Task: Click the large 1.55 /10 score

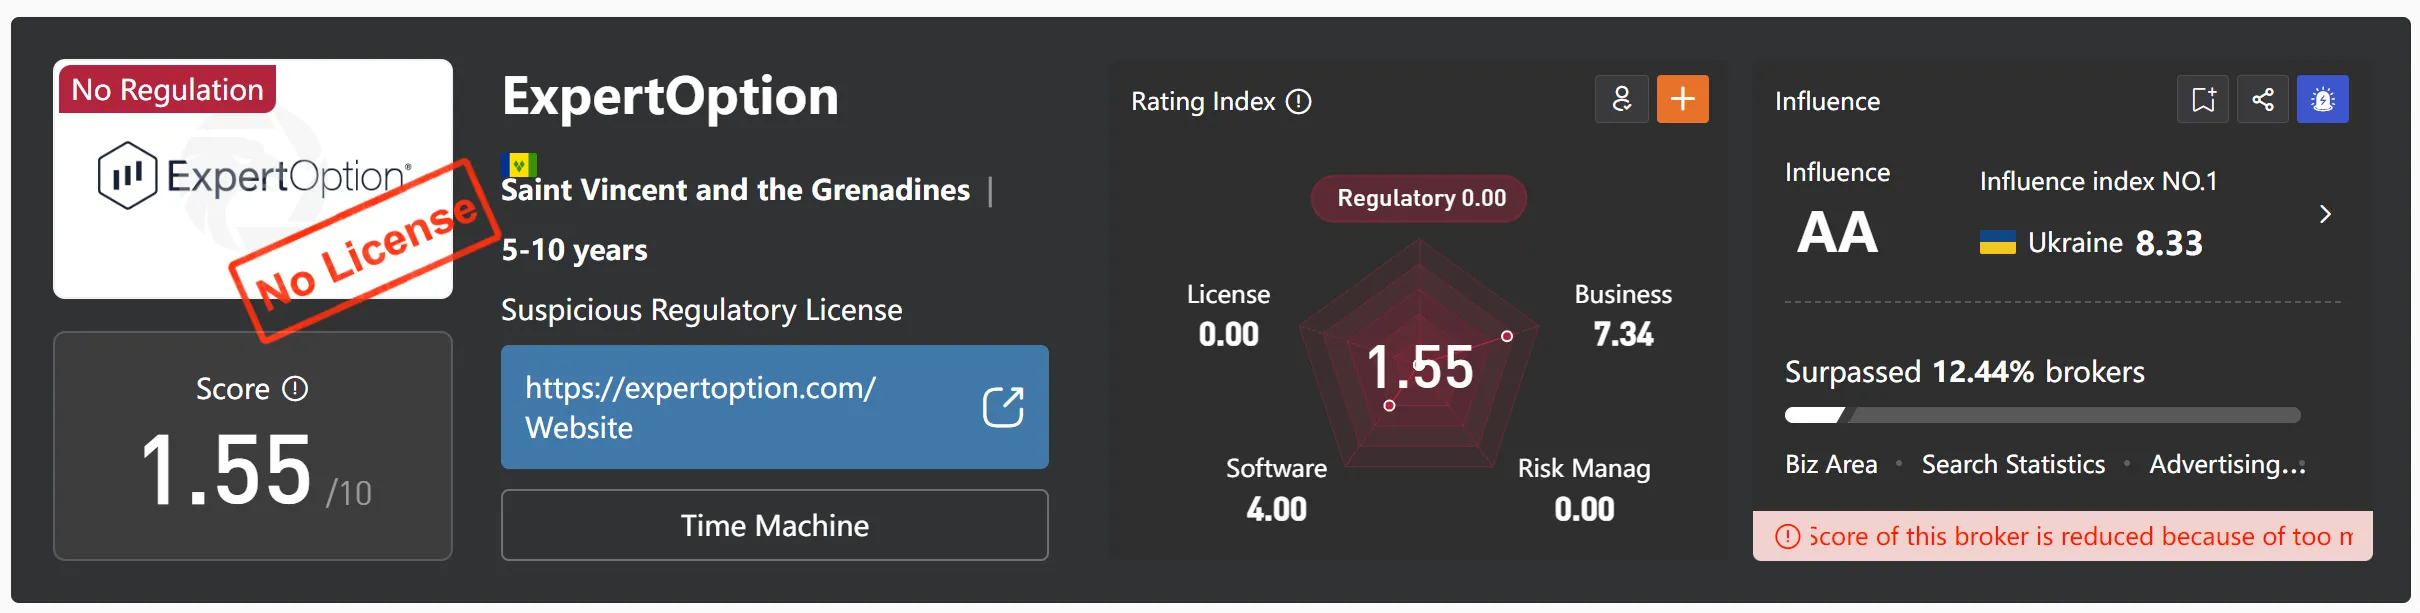Action: 256,470
